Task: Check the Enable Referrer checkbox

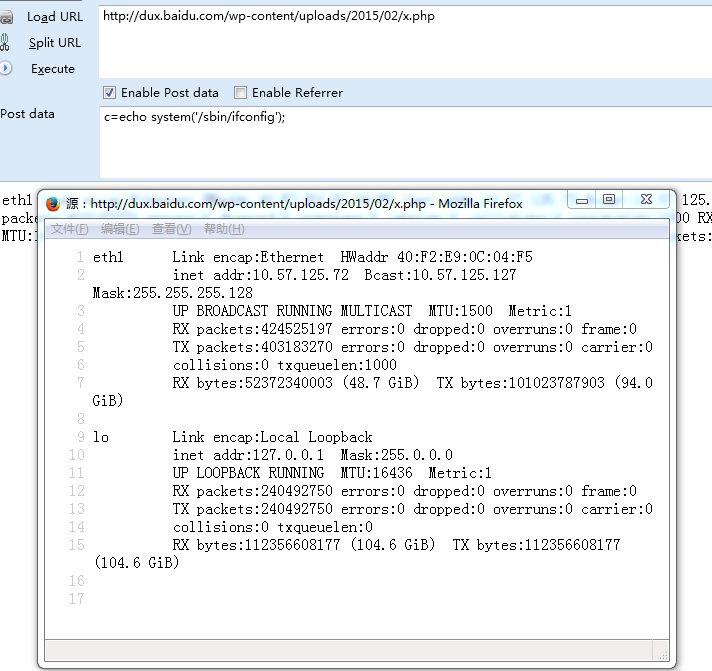Action: click(240, 93)
